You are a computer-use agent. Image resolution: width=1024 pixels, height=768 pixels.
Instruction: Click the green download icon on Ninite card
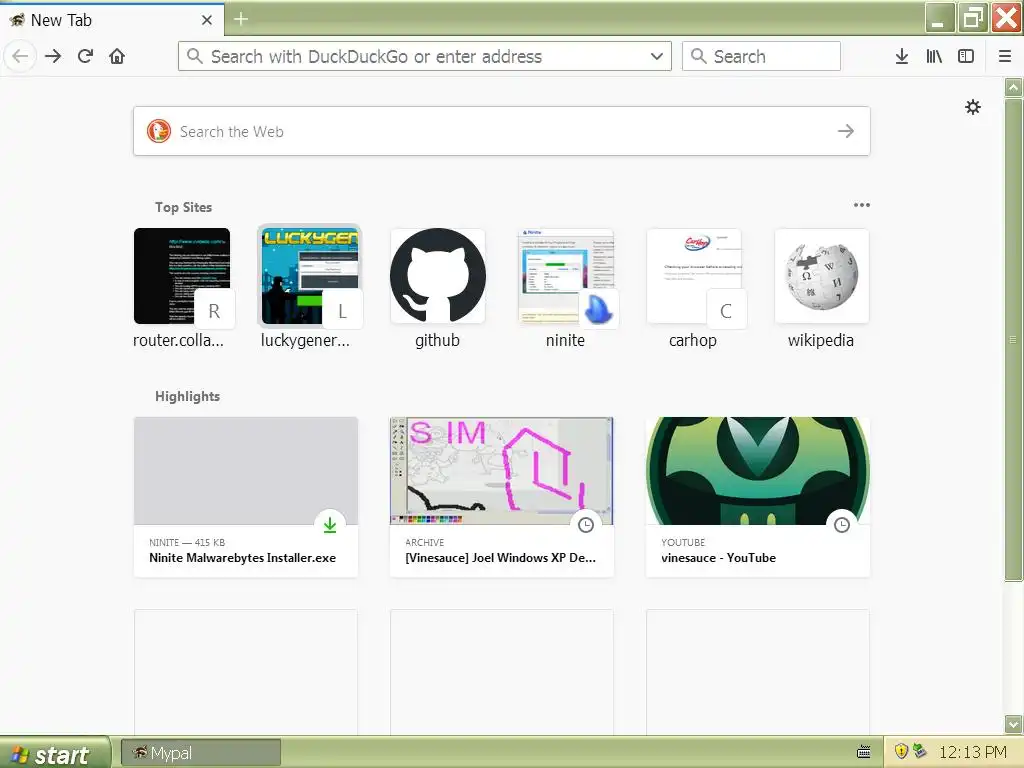(330, 525)
